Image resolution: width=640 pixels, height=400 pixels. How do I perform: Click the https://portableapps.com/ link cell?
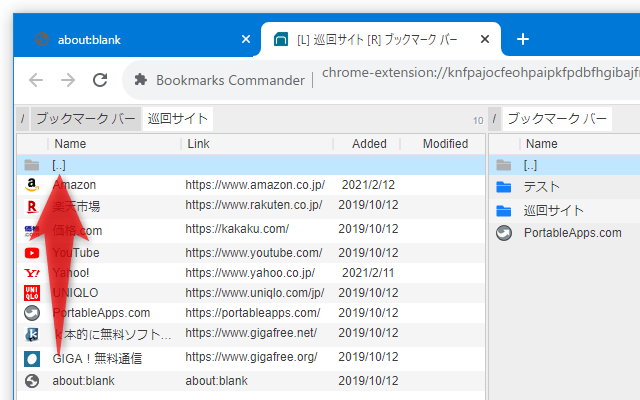253,313
